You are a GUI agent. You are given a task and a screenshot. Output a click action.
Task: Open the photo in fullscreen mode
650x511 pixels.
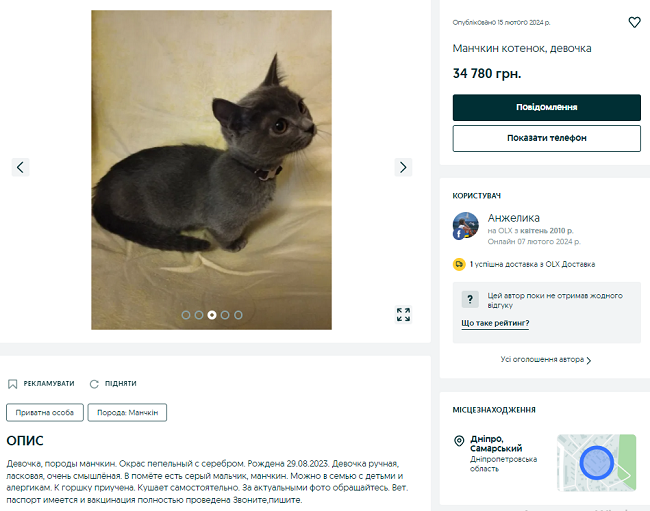coord(403,315)
